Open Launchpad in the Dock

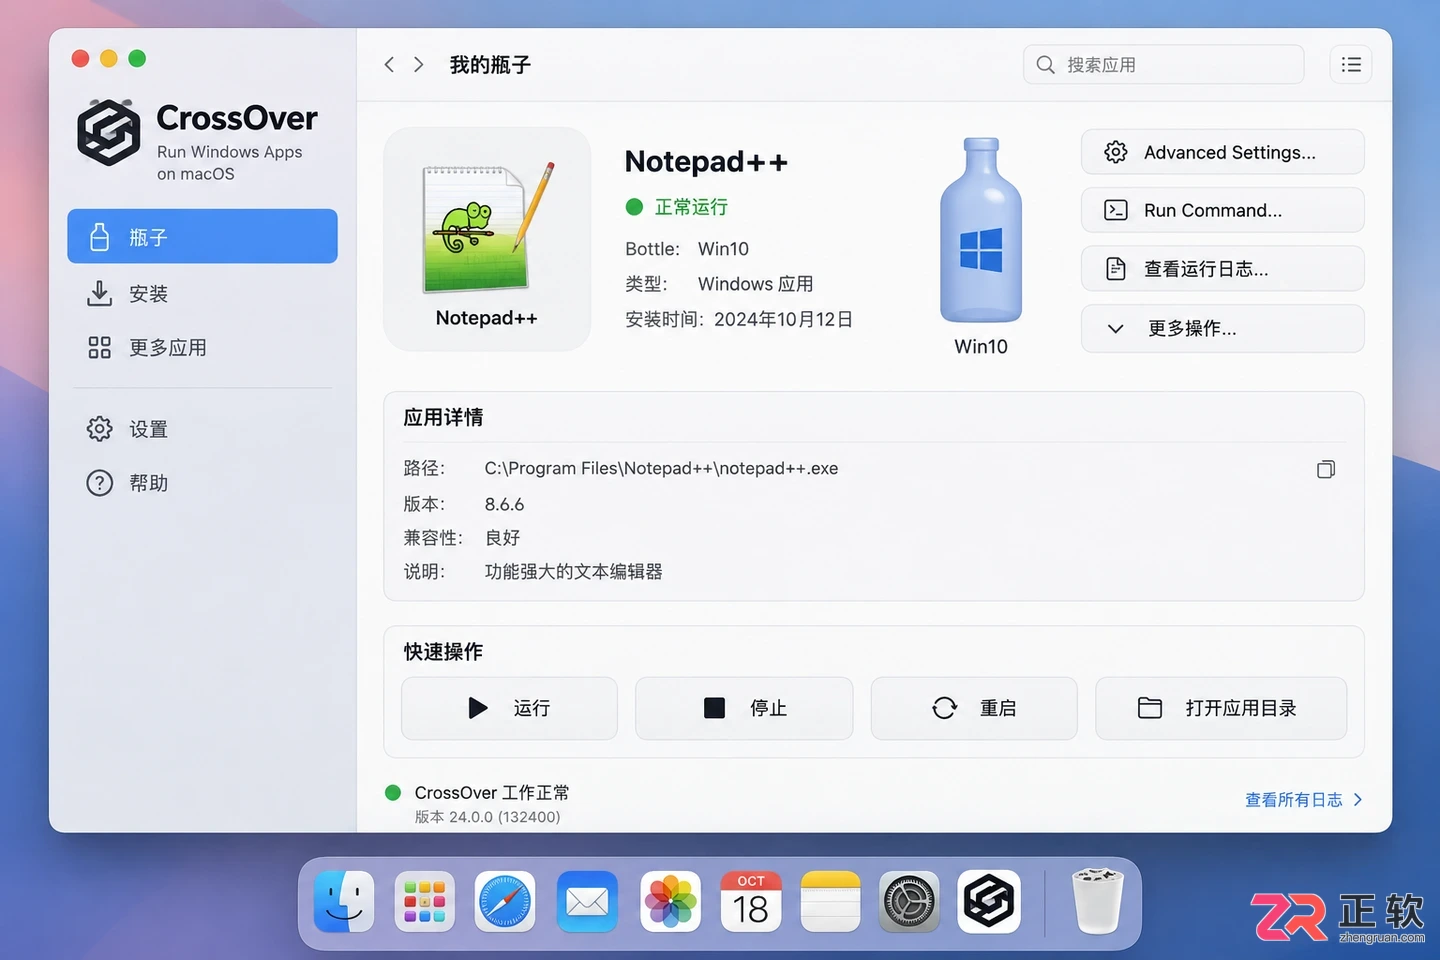pyautogui.click(x=425, y=902)
